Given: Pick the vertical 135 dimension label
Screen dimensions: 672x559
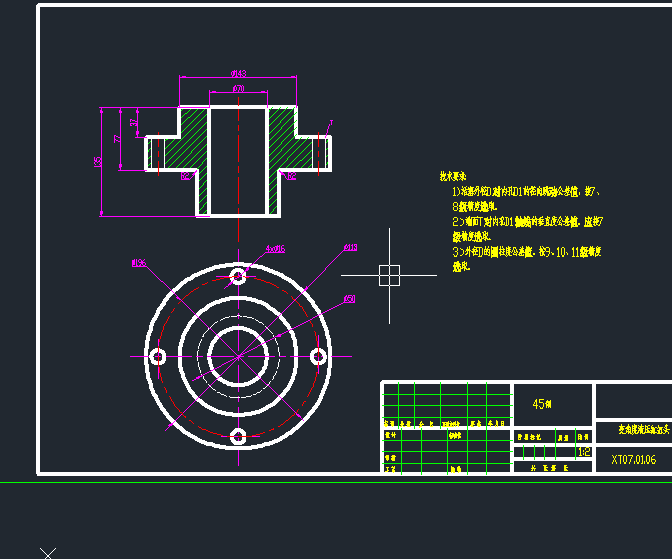Looking at the screenshot, I should tap(98, 162).
